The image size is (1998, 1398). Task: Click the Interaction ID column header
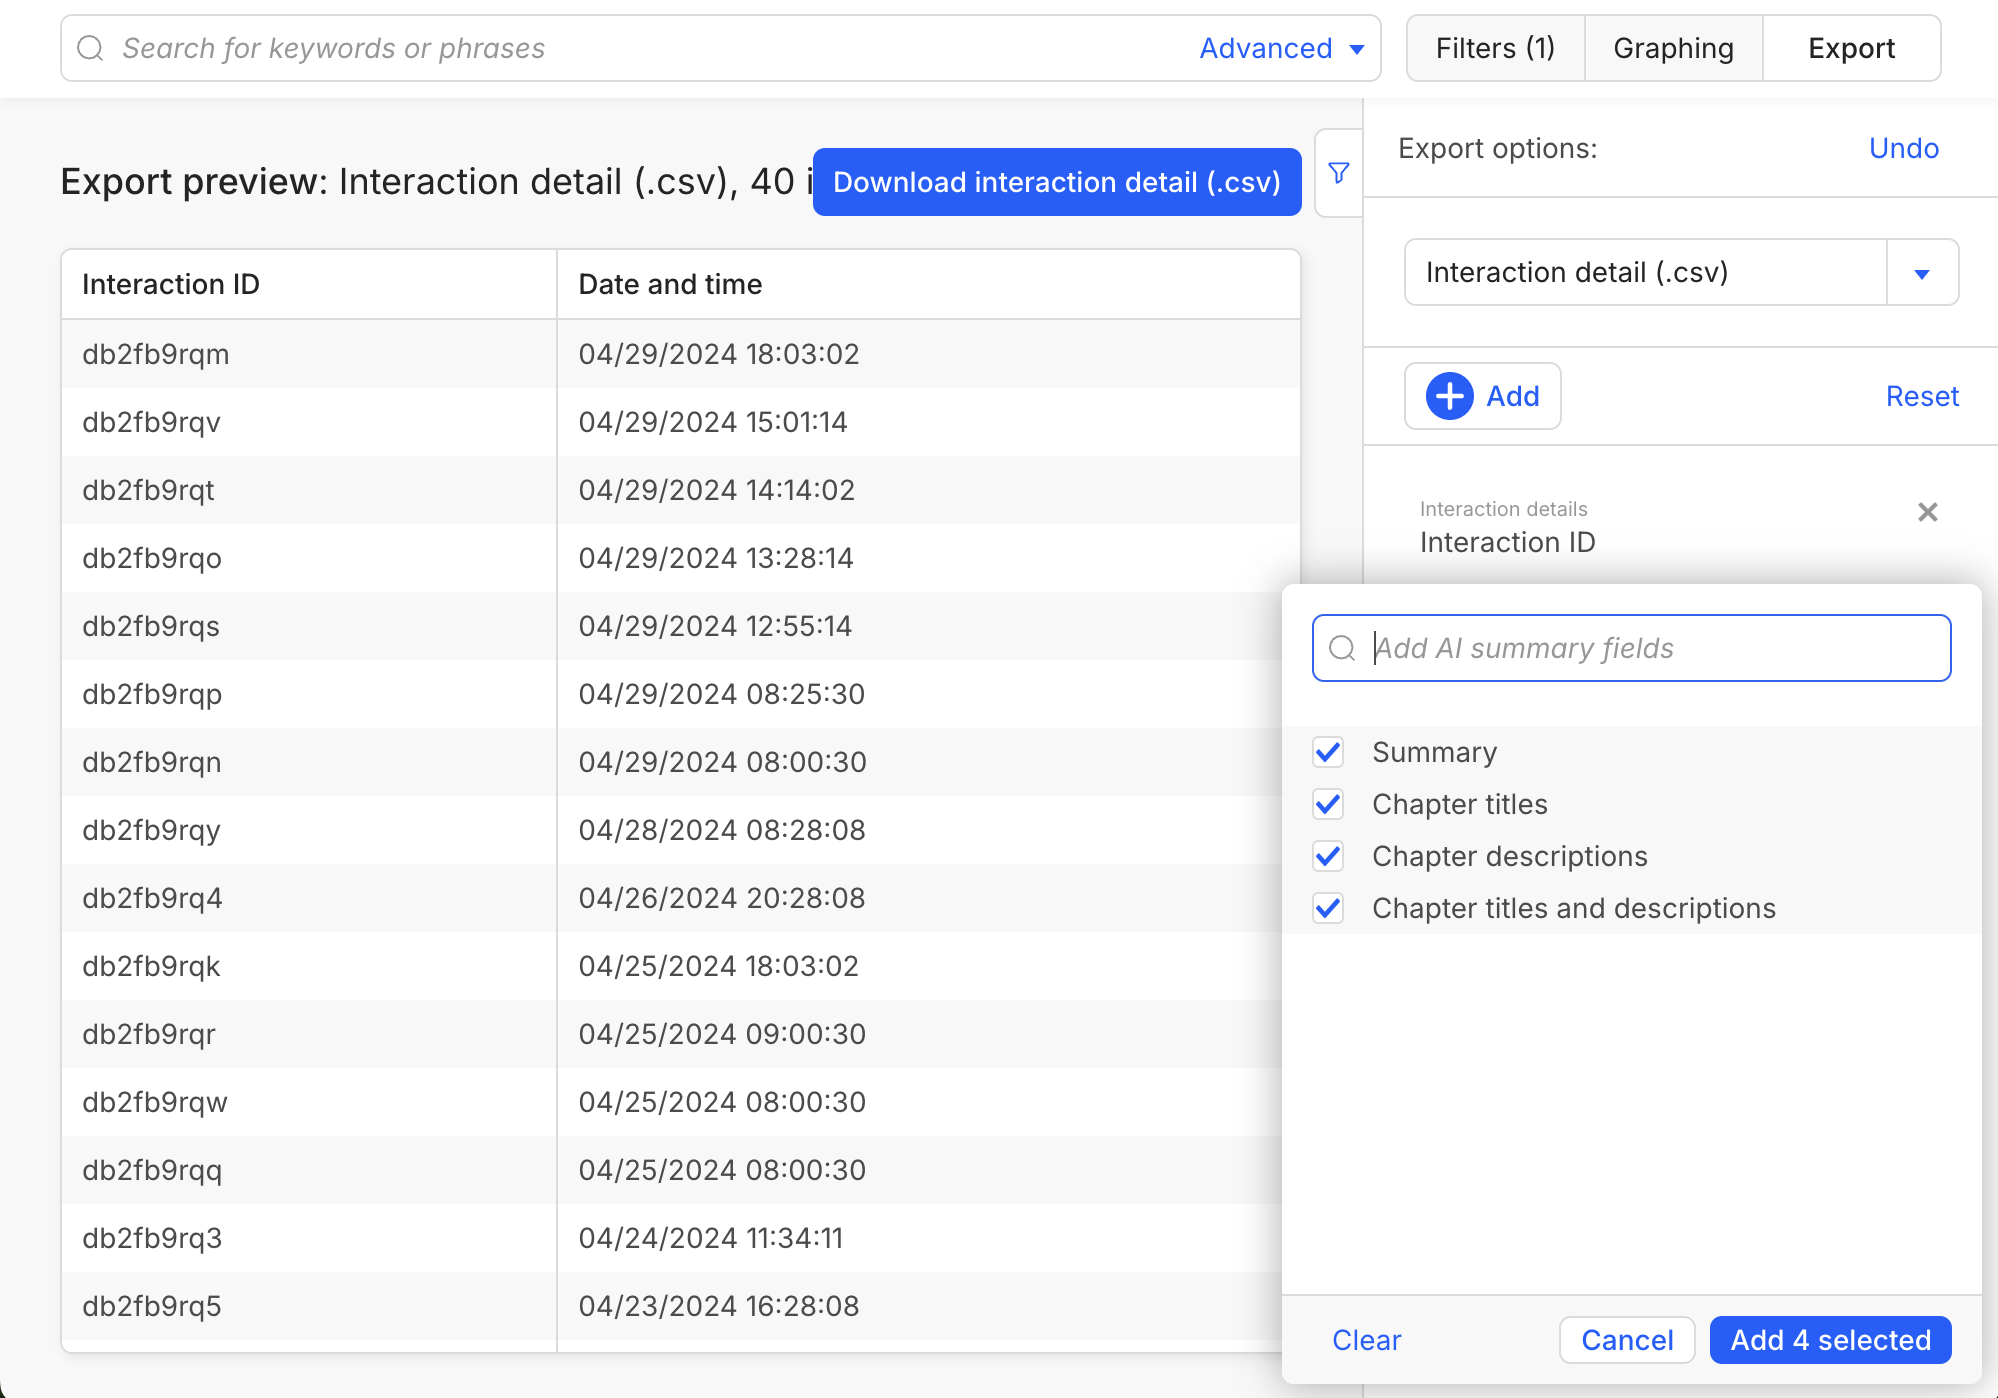309,284
